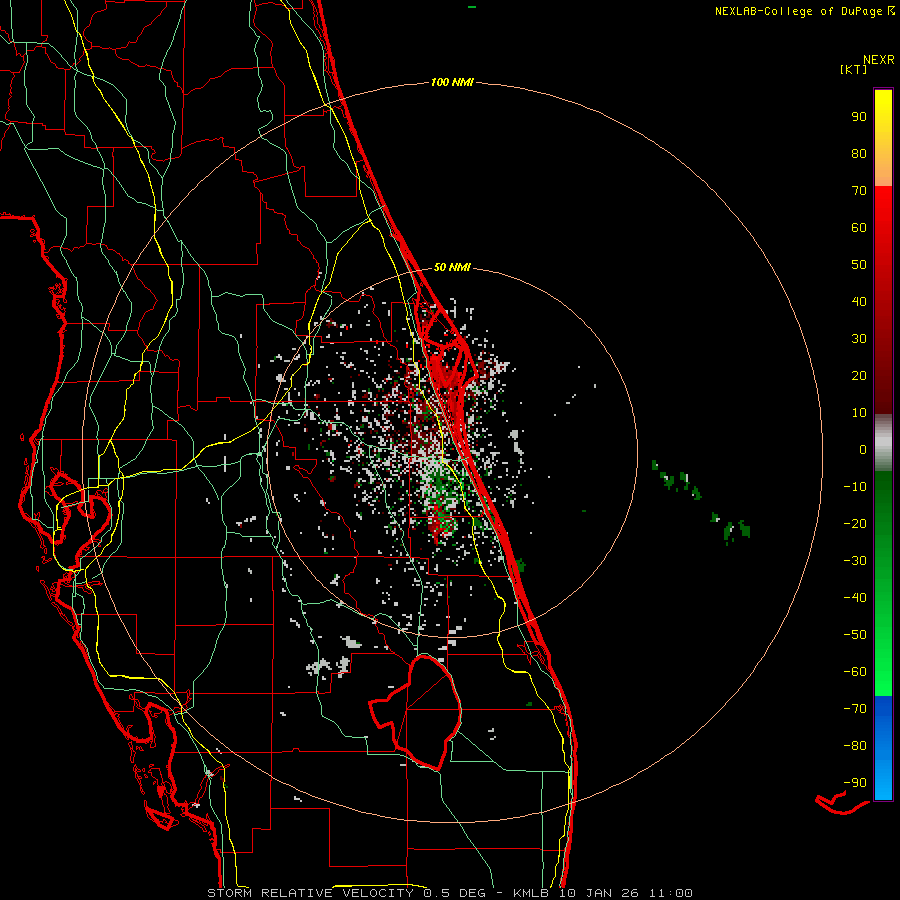Click the 40 knot scale value
Image resolution: width=900 pixels, height=900 pixels.
(x=859, y=302)
